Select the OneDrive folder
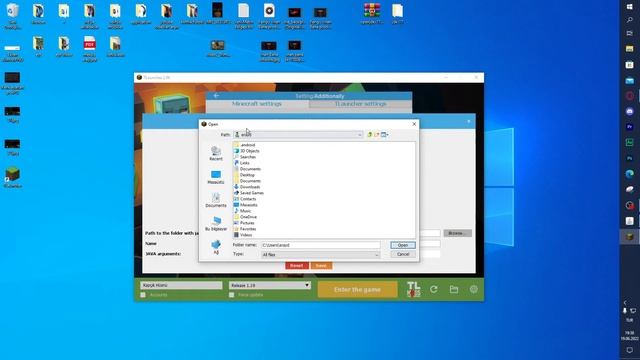Screen dimensions: 640x360 click(x=245, y=217)
